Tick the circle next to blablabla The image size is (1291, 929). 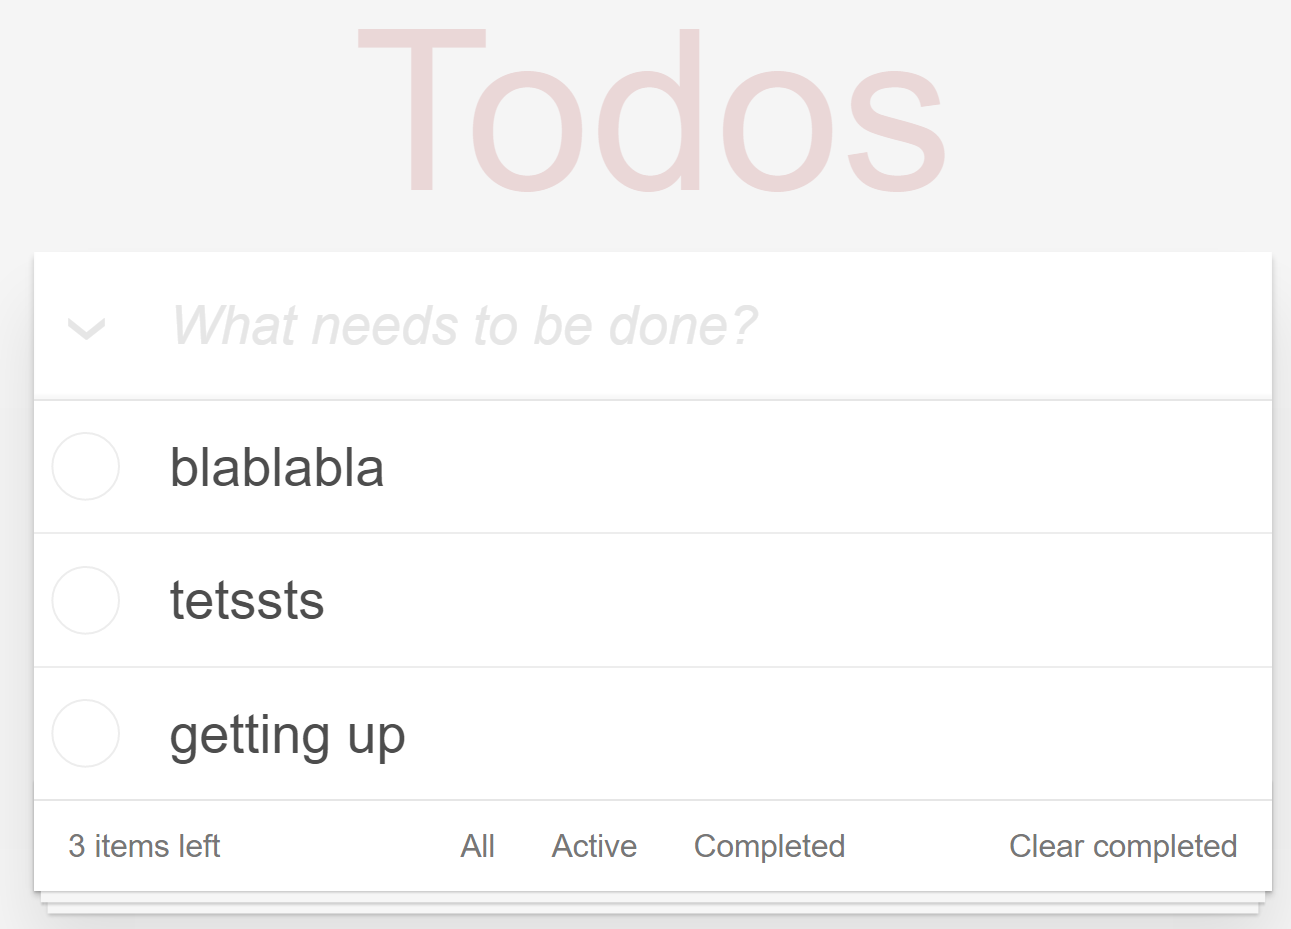(x=86, y=466)
